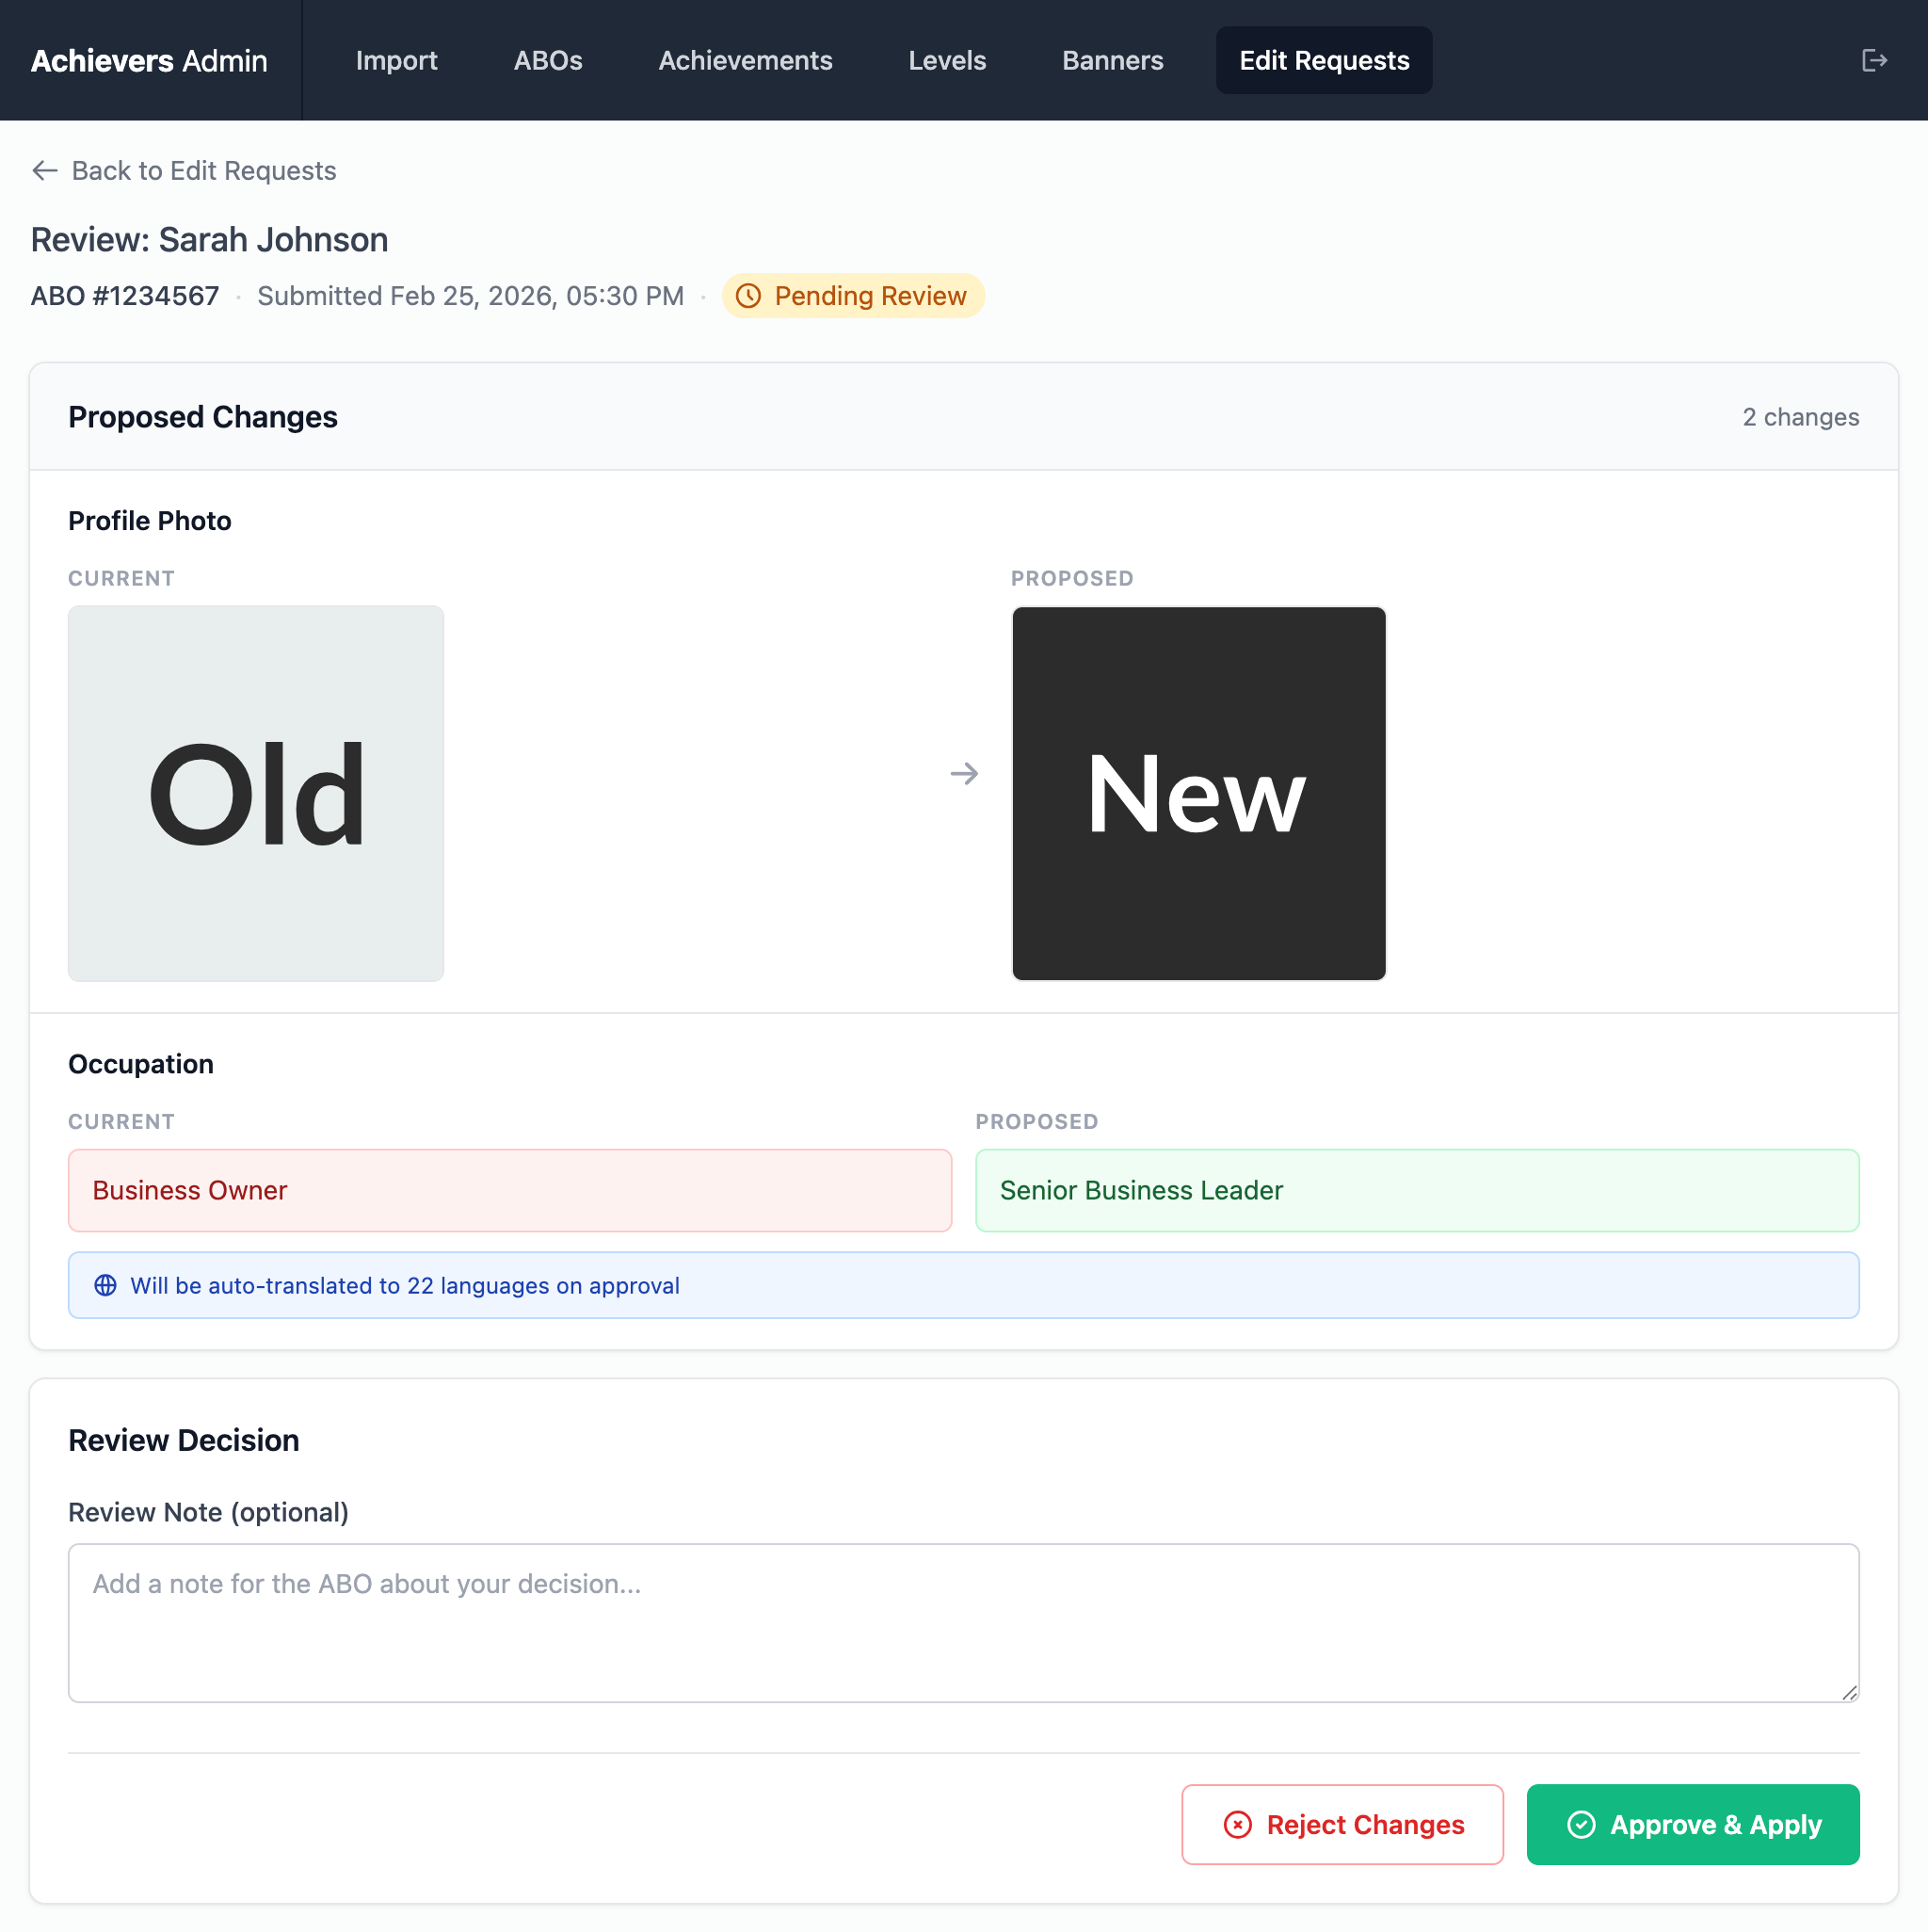Select the Levels navigation item
Screen dimensions: 1928x1932
pos(946,60)
